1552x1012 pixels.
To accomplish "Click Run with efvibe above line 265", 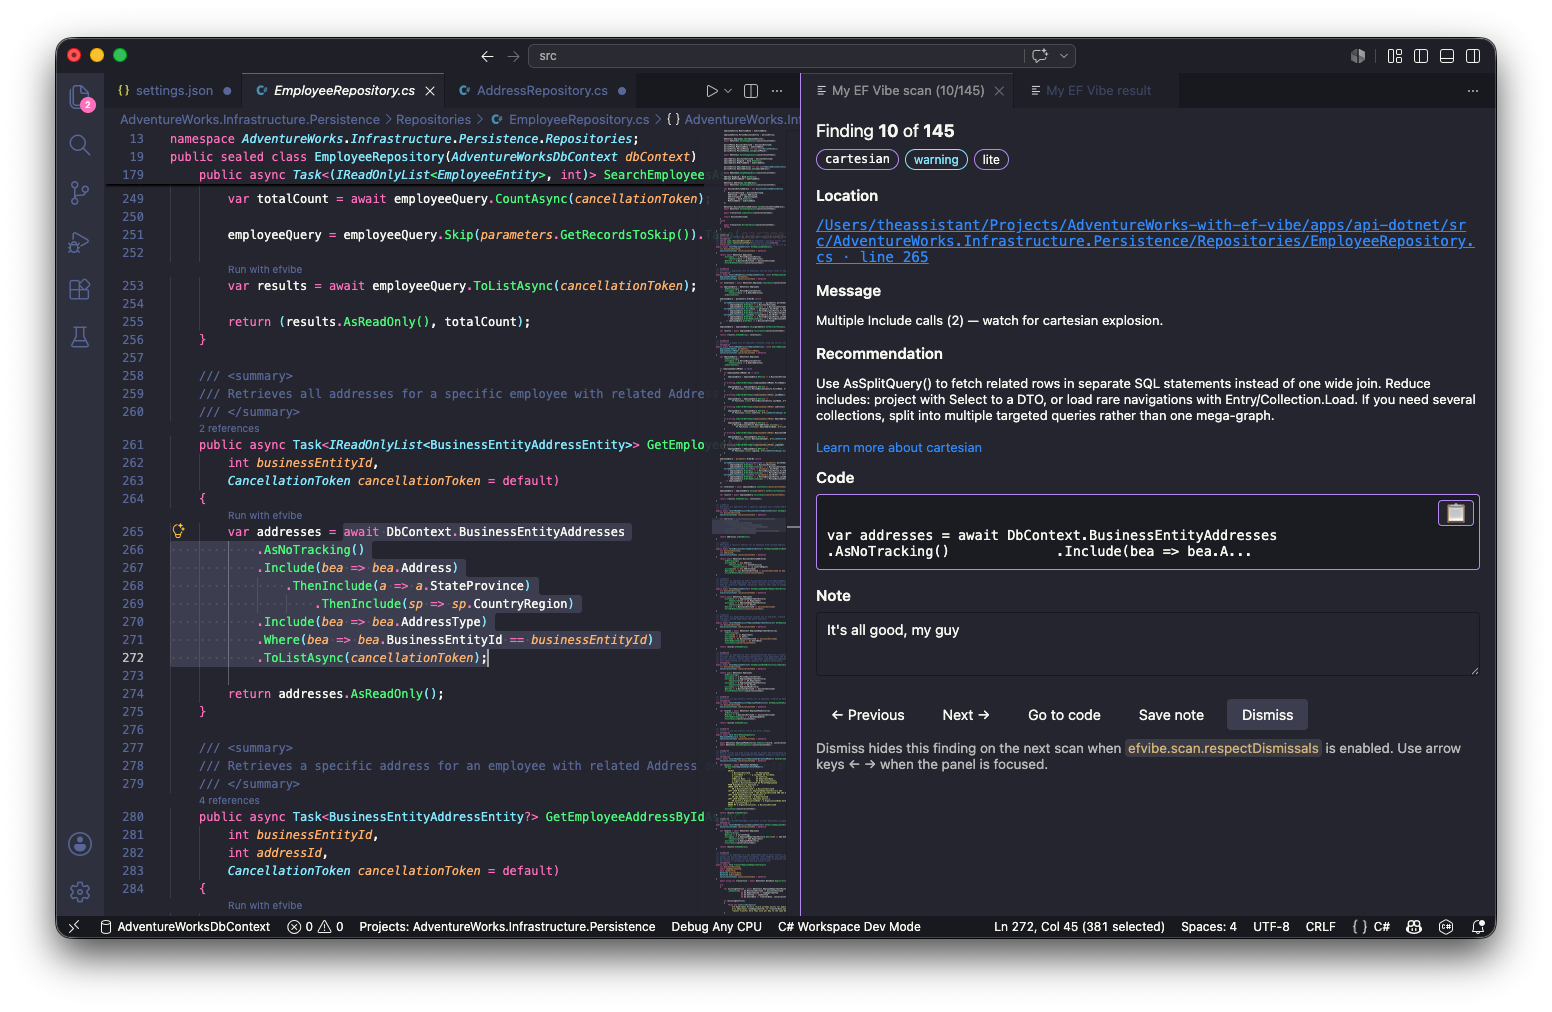I will point(265,516).
